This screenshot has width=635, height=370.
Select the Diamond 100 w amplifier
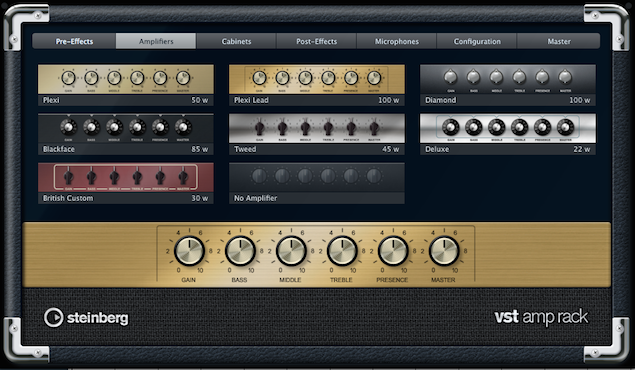[x=508, y=85]
